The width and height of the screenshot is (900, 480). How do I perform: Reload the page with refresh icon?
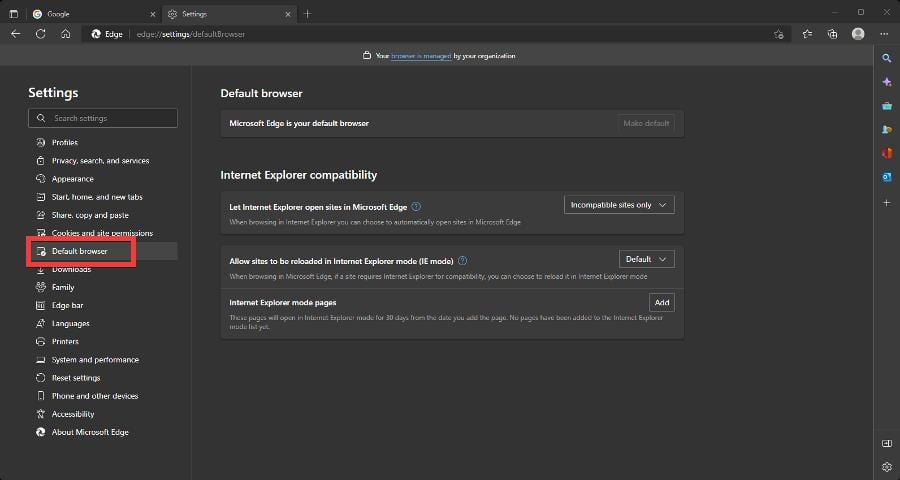(x=40, y=34)
